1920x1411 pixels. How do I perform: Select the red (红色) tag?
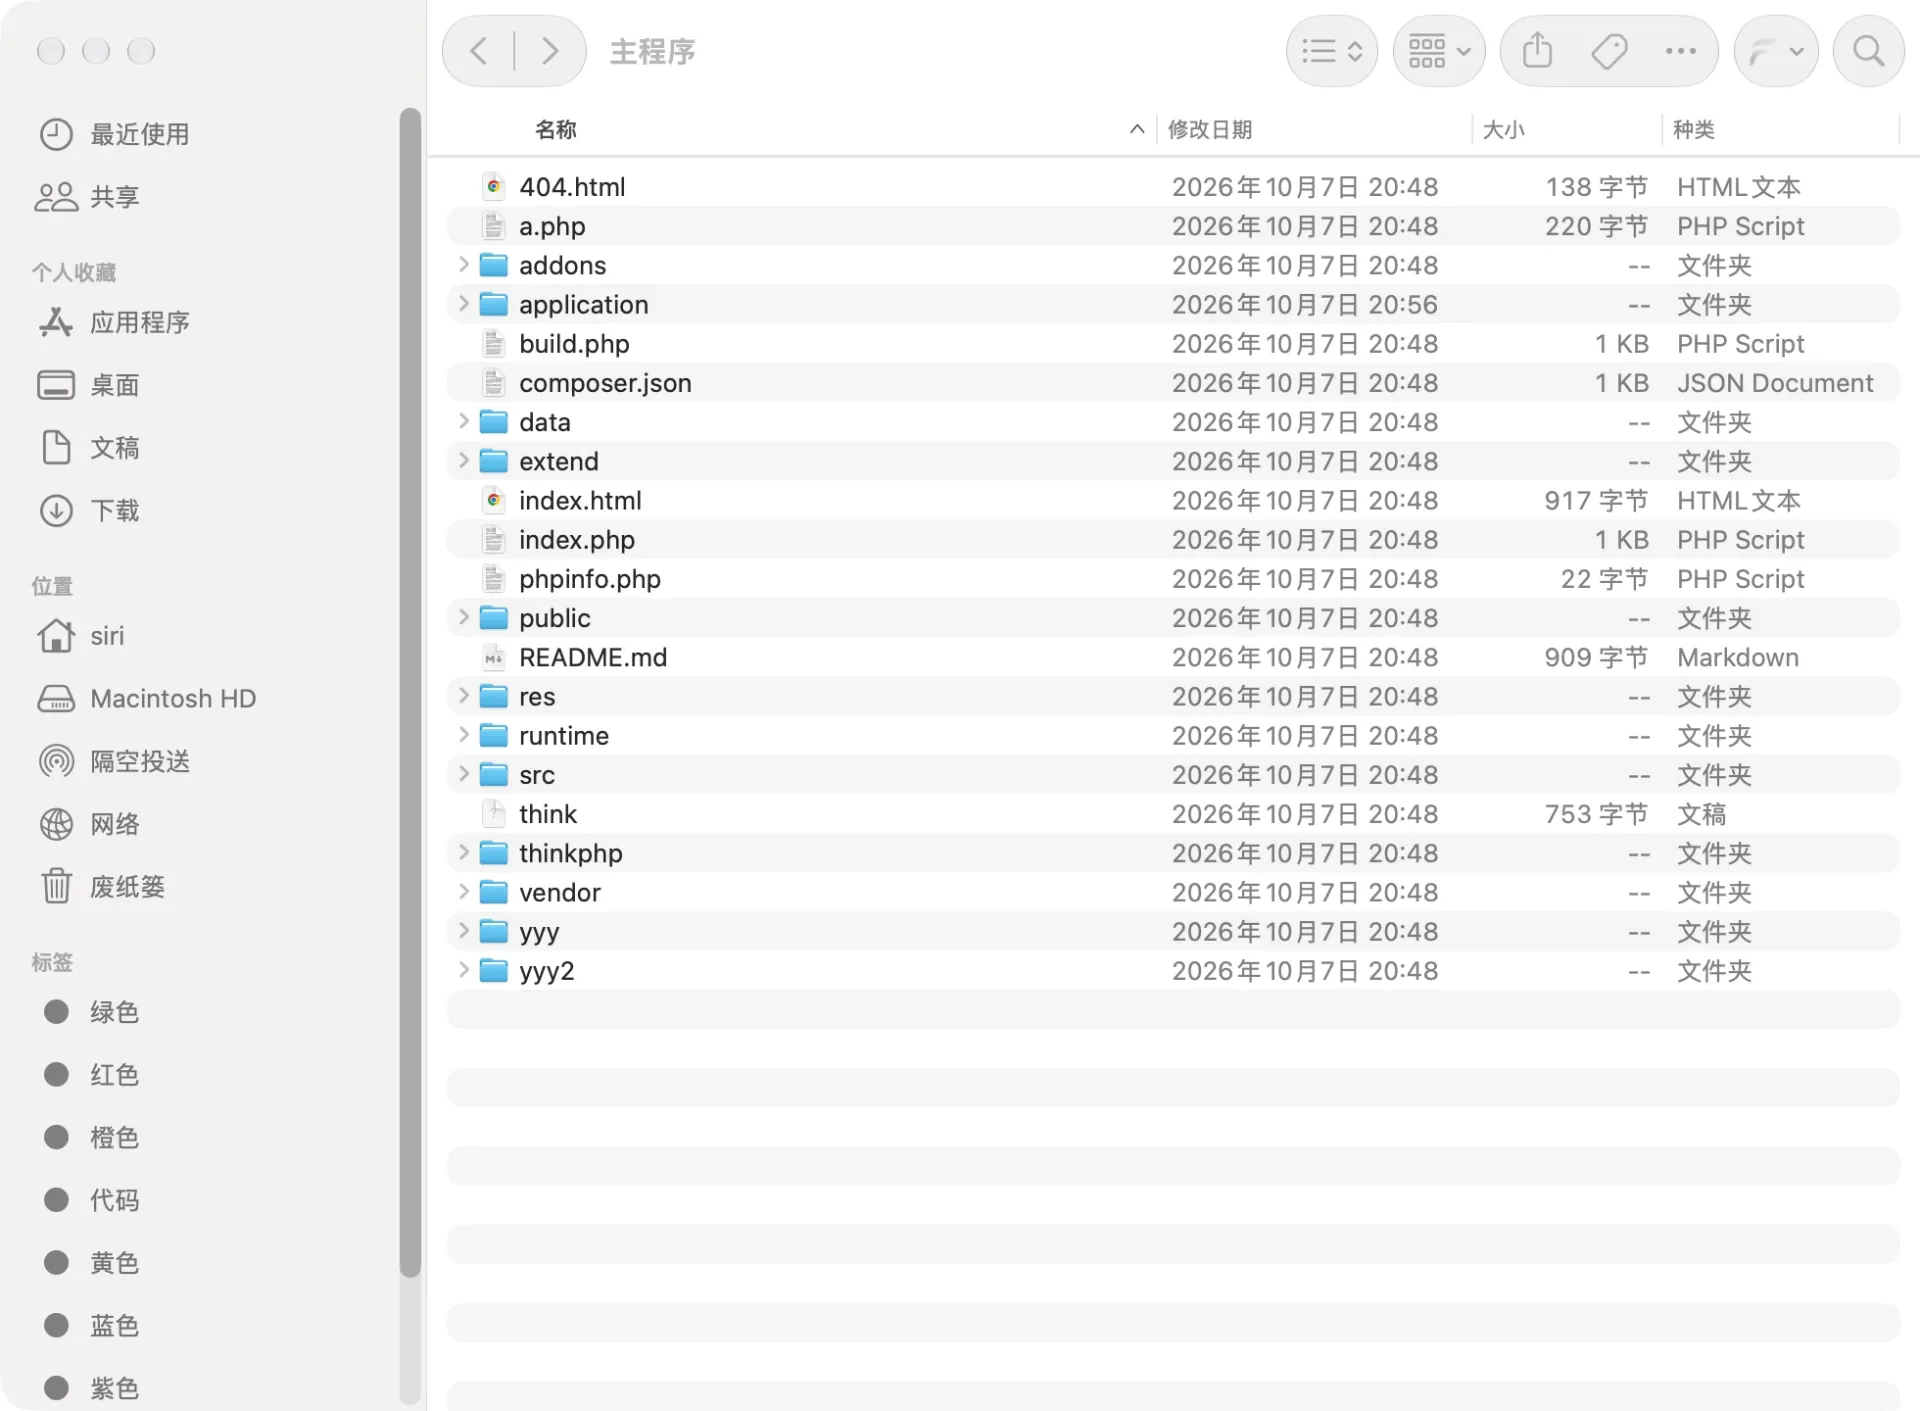(x=91, y=1074)
